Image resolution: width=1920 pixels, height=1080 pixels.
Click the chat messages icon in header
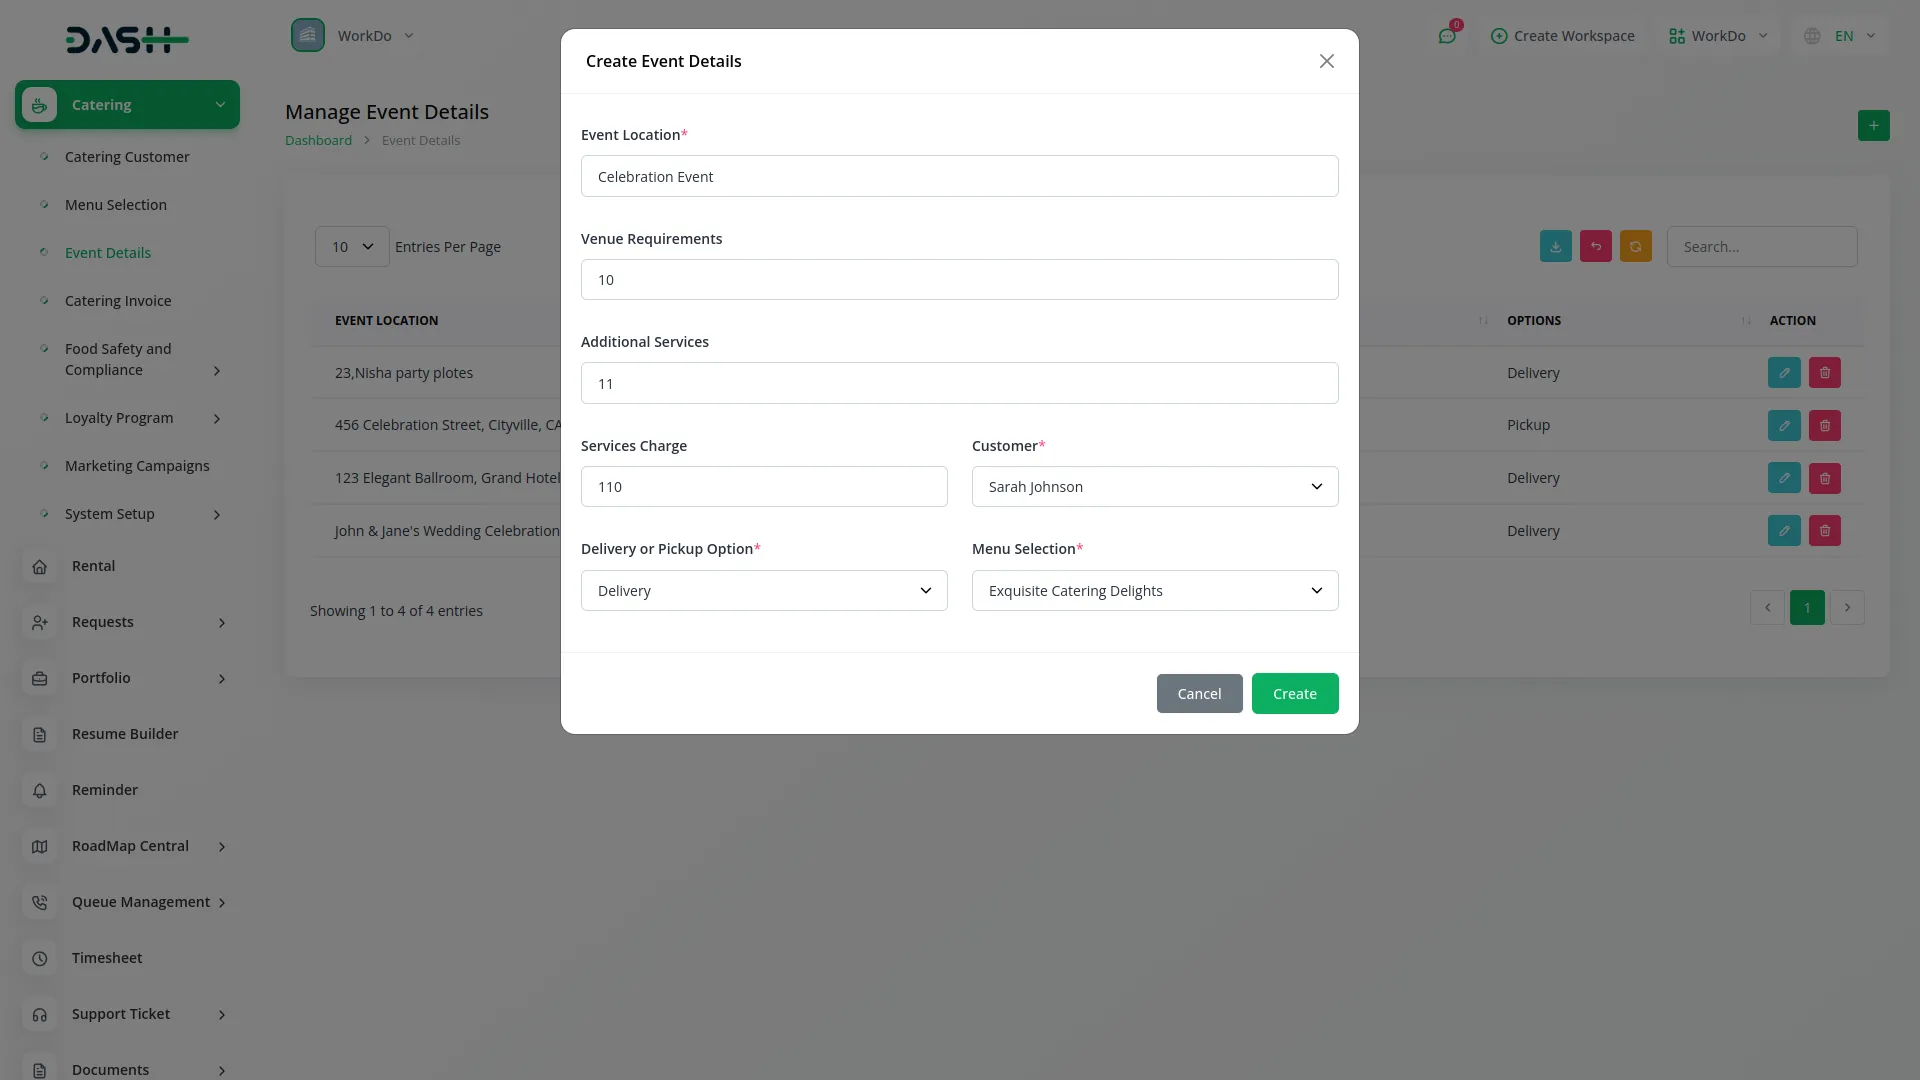[1446, 36]
